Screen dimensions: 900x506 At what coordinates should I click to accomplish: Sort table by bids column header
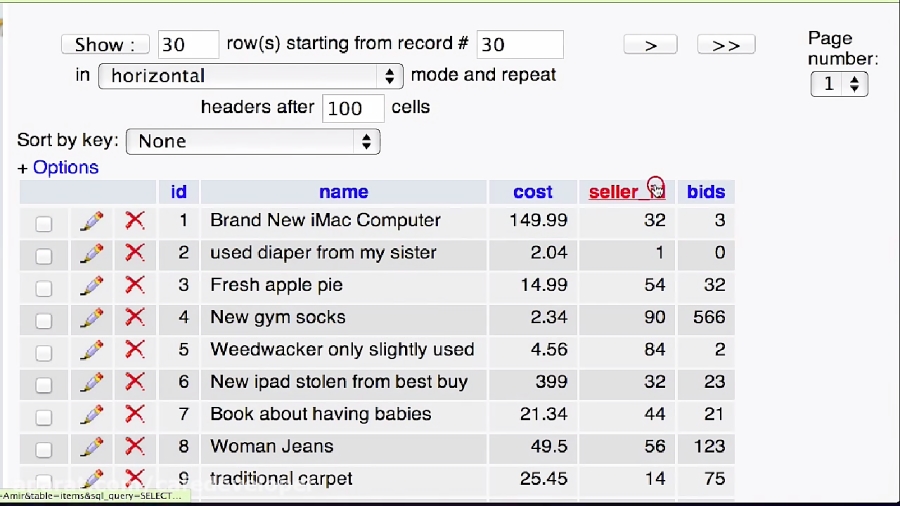[x=706, y=192]
